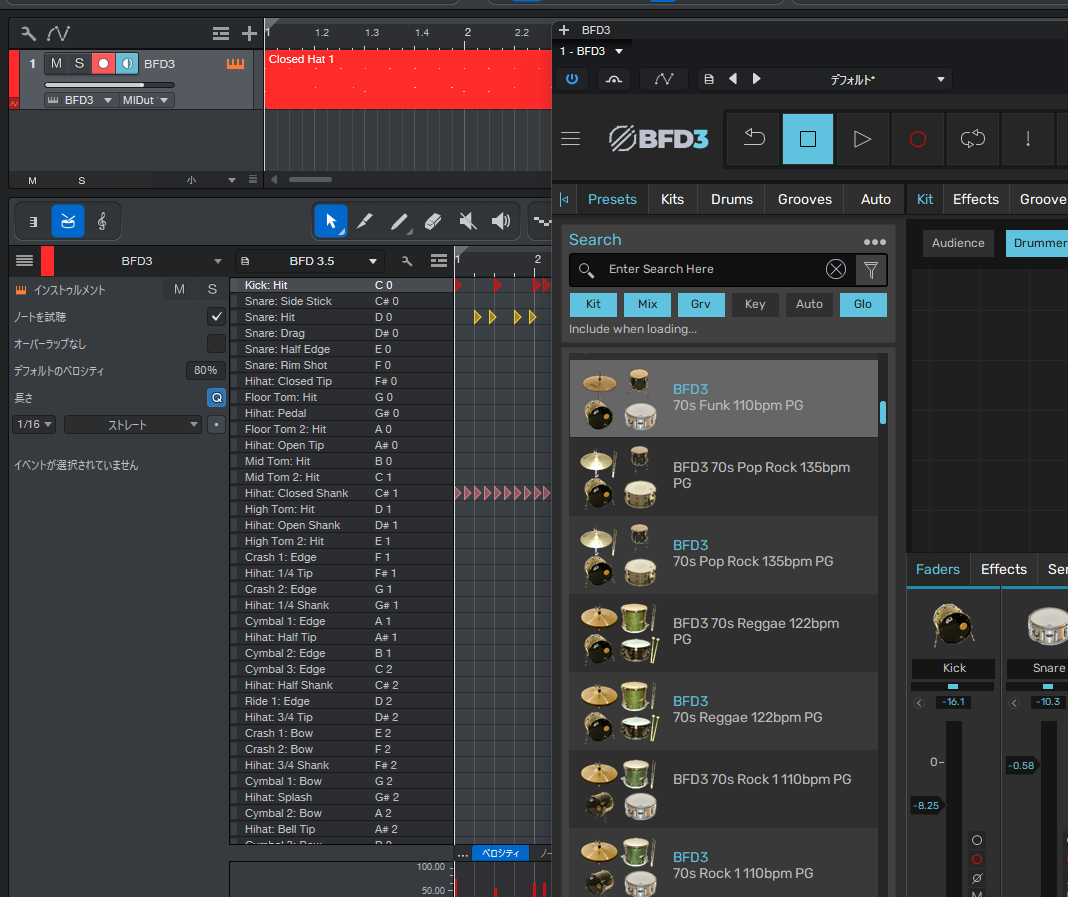Open the 1/16 note length dropdown
Screen dimensions: 1068x897
33,424
